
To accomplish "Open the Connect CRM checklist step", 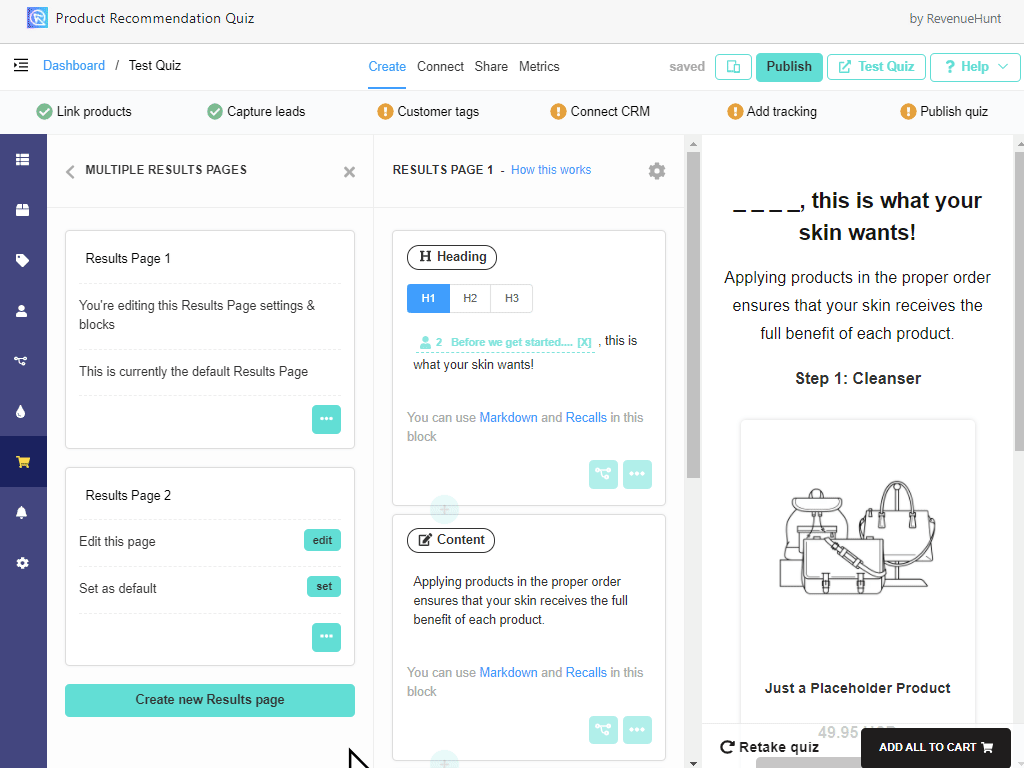I will coord(600,112).
